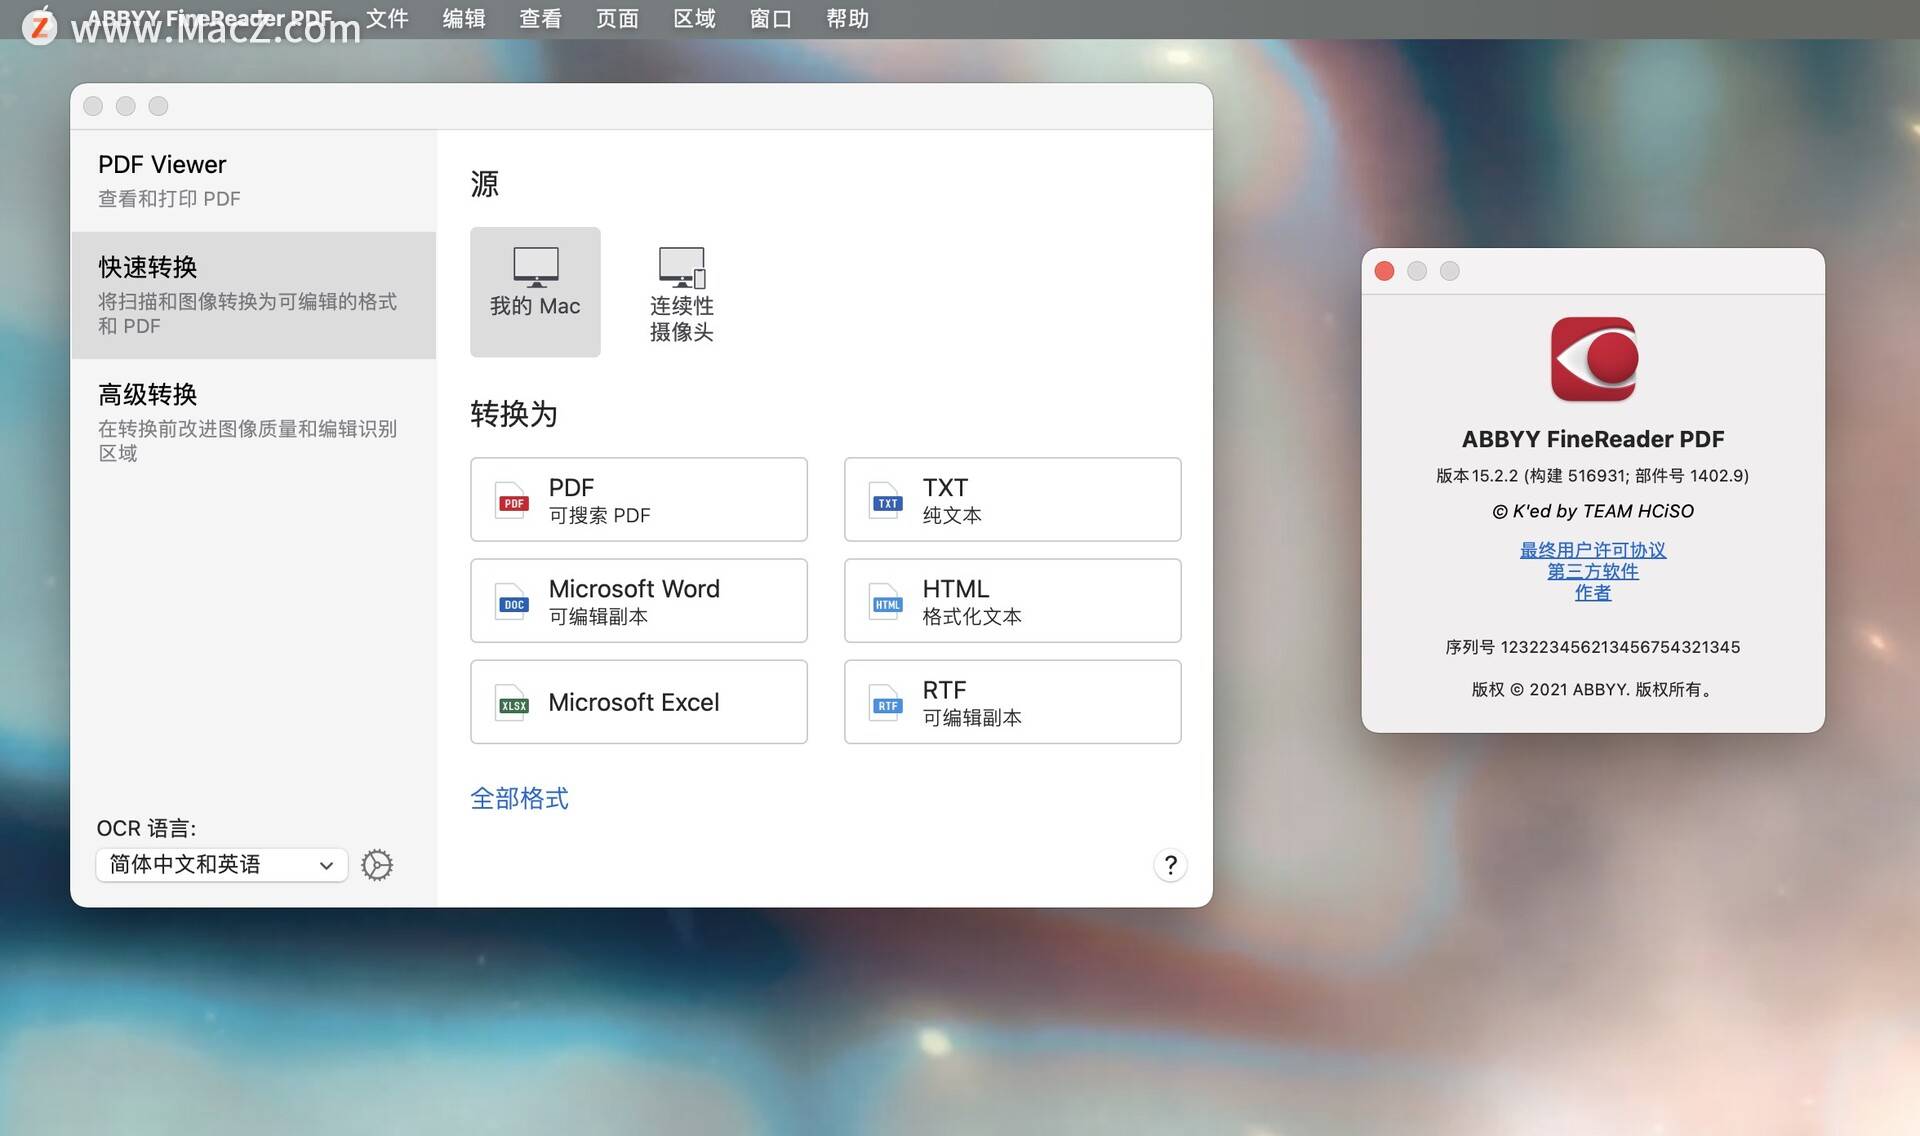The image size is (1920, 1136).
Task: Click 全部格式 link to see all formats
Action: (519, 797)
